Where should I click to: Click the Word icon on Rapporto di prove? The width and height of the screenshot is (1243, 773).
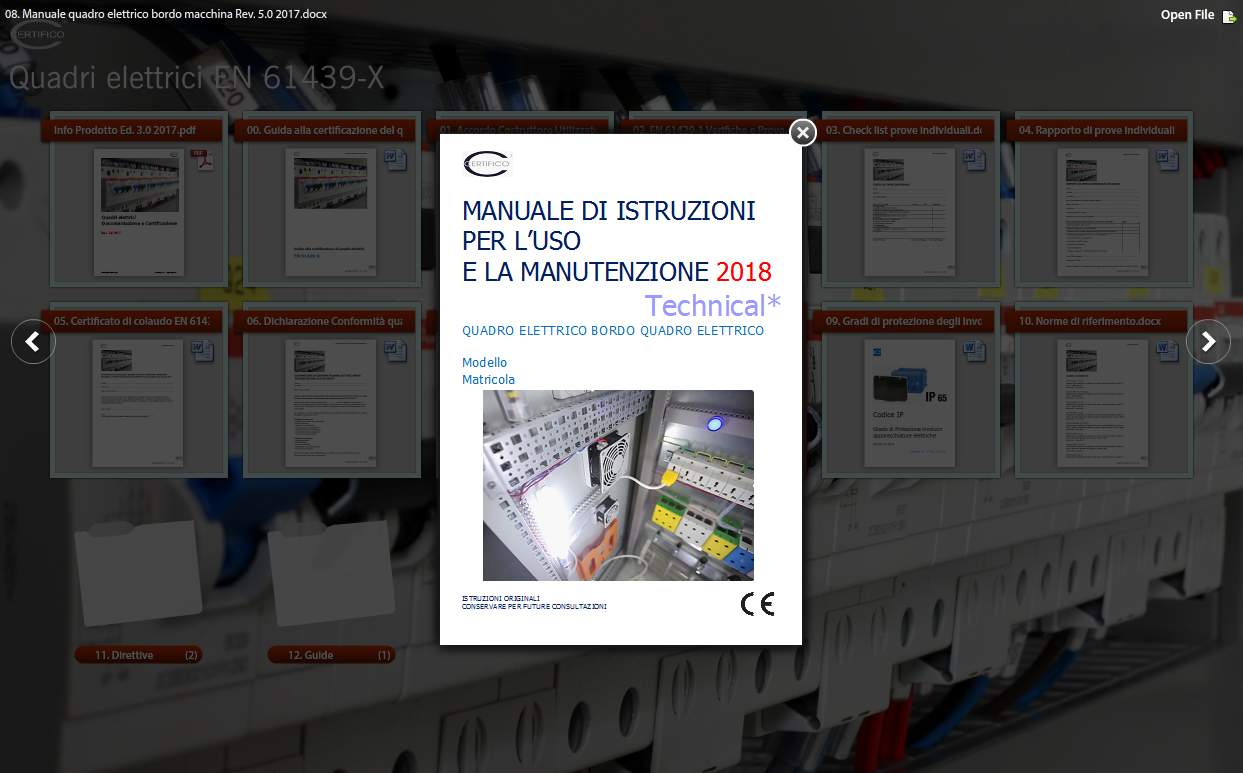click(1166, 160)
